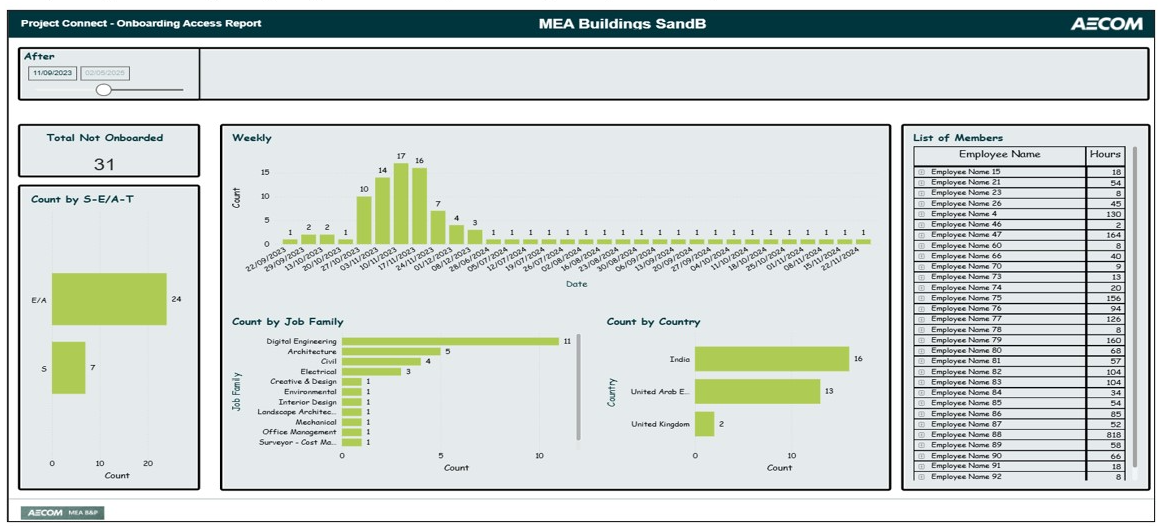Image resolution: width=1167 pixels, height=526 pixels.
Task: Click the AECOM logo in the header
Action: coord(1106,24)
